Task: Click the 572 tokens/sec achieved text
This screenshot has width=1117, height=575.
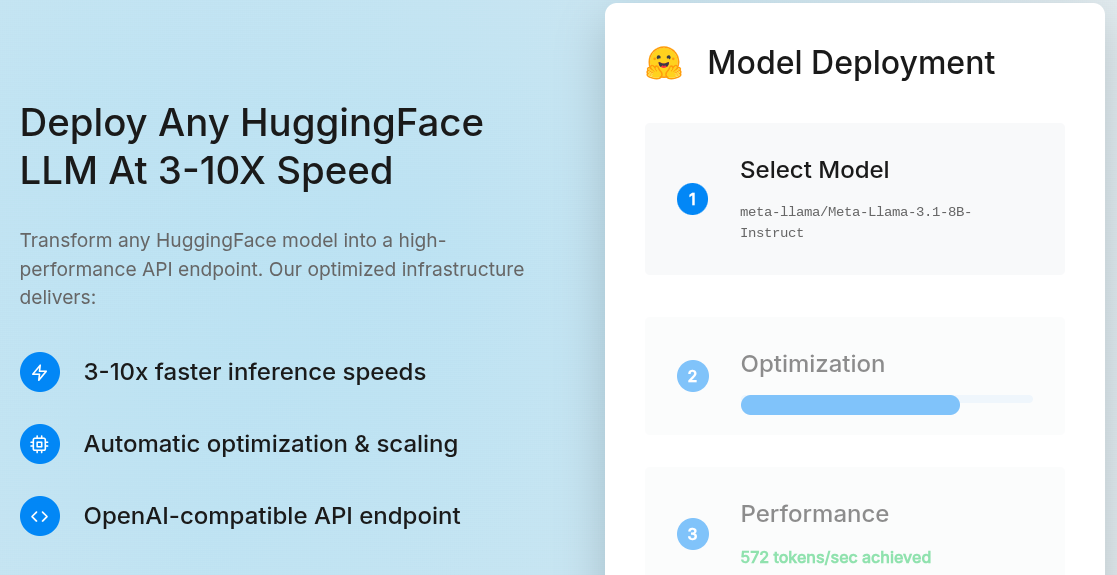Action: point(835,557)
